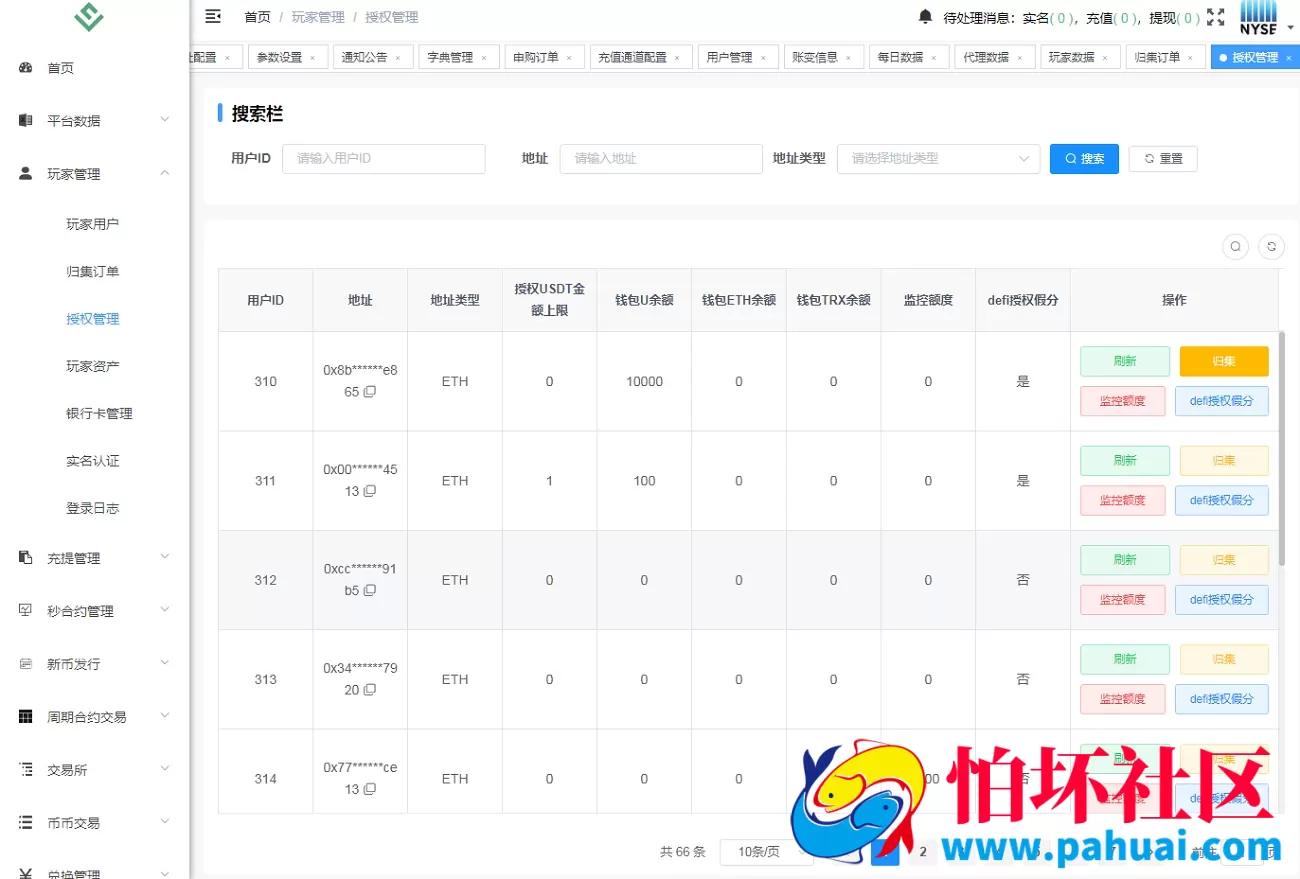Click the table refresh round icon
This screenshot has width=1300, height=879.
point(1271,246)
